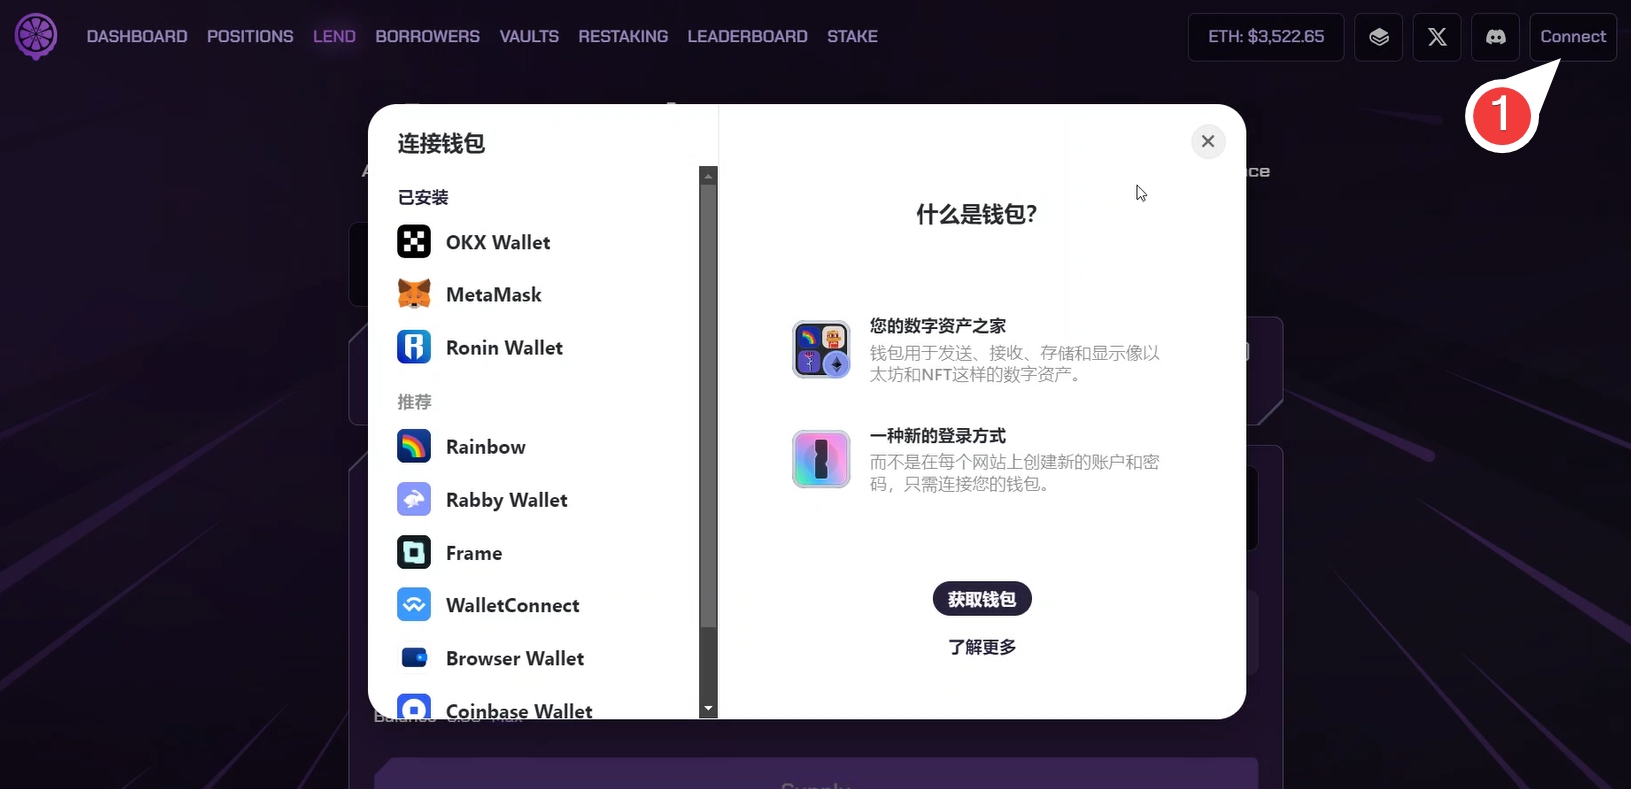Pick the WalletConnect icon
The image size is (1631, 789).
[414, 605]
